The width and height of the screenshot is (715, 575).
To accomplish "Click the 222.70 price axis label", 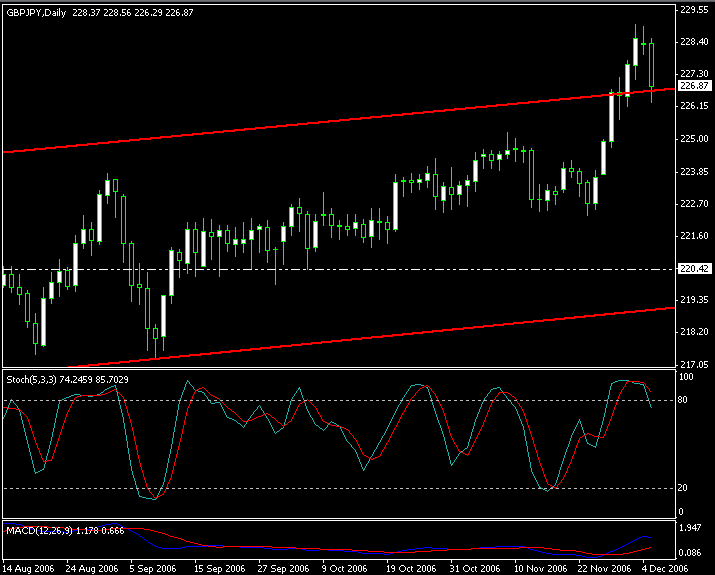I will point(694,203).
